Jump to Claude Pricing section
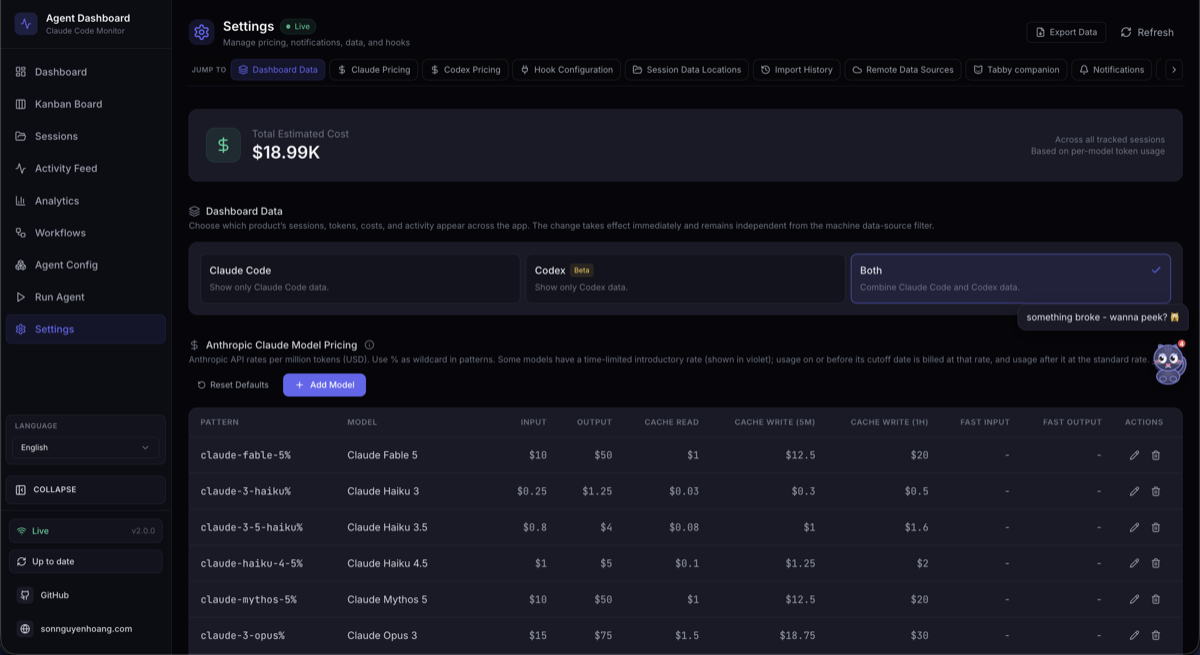The height and width of the screenshot is (655, 1200). (374, 70)
